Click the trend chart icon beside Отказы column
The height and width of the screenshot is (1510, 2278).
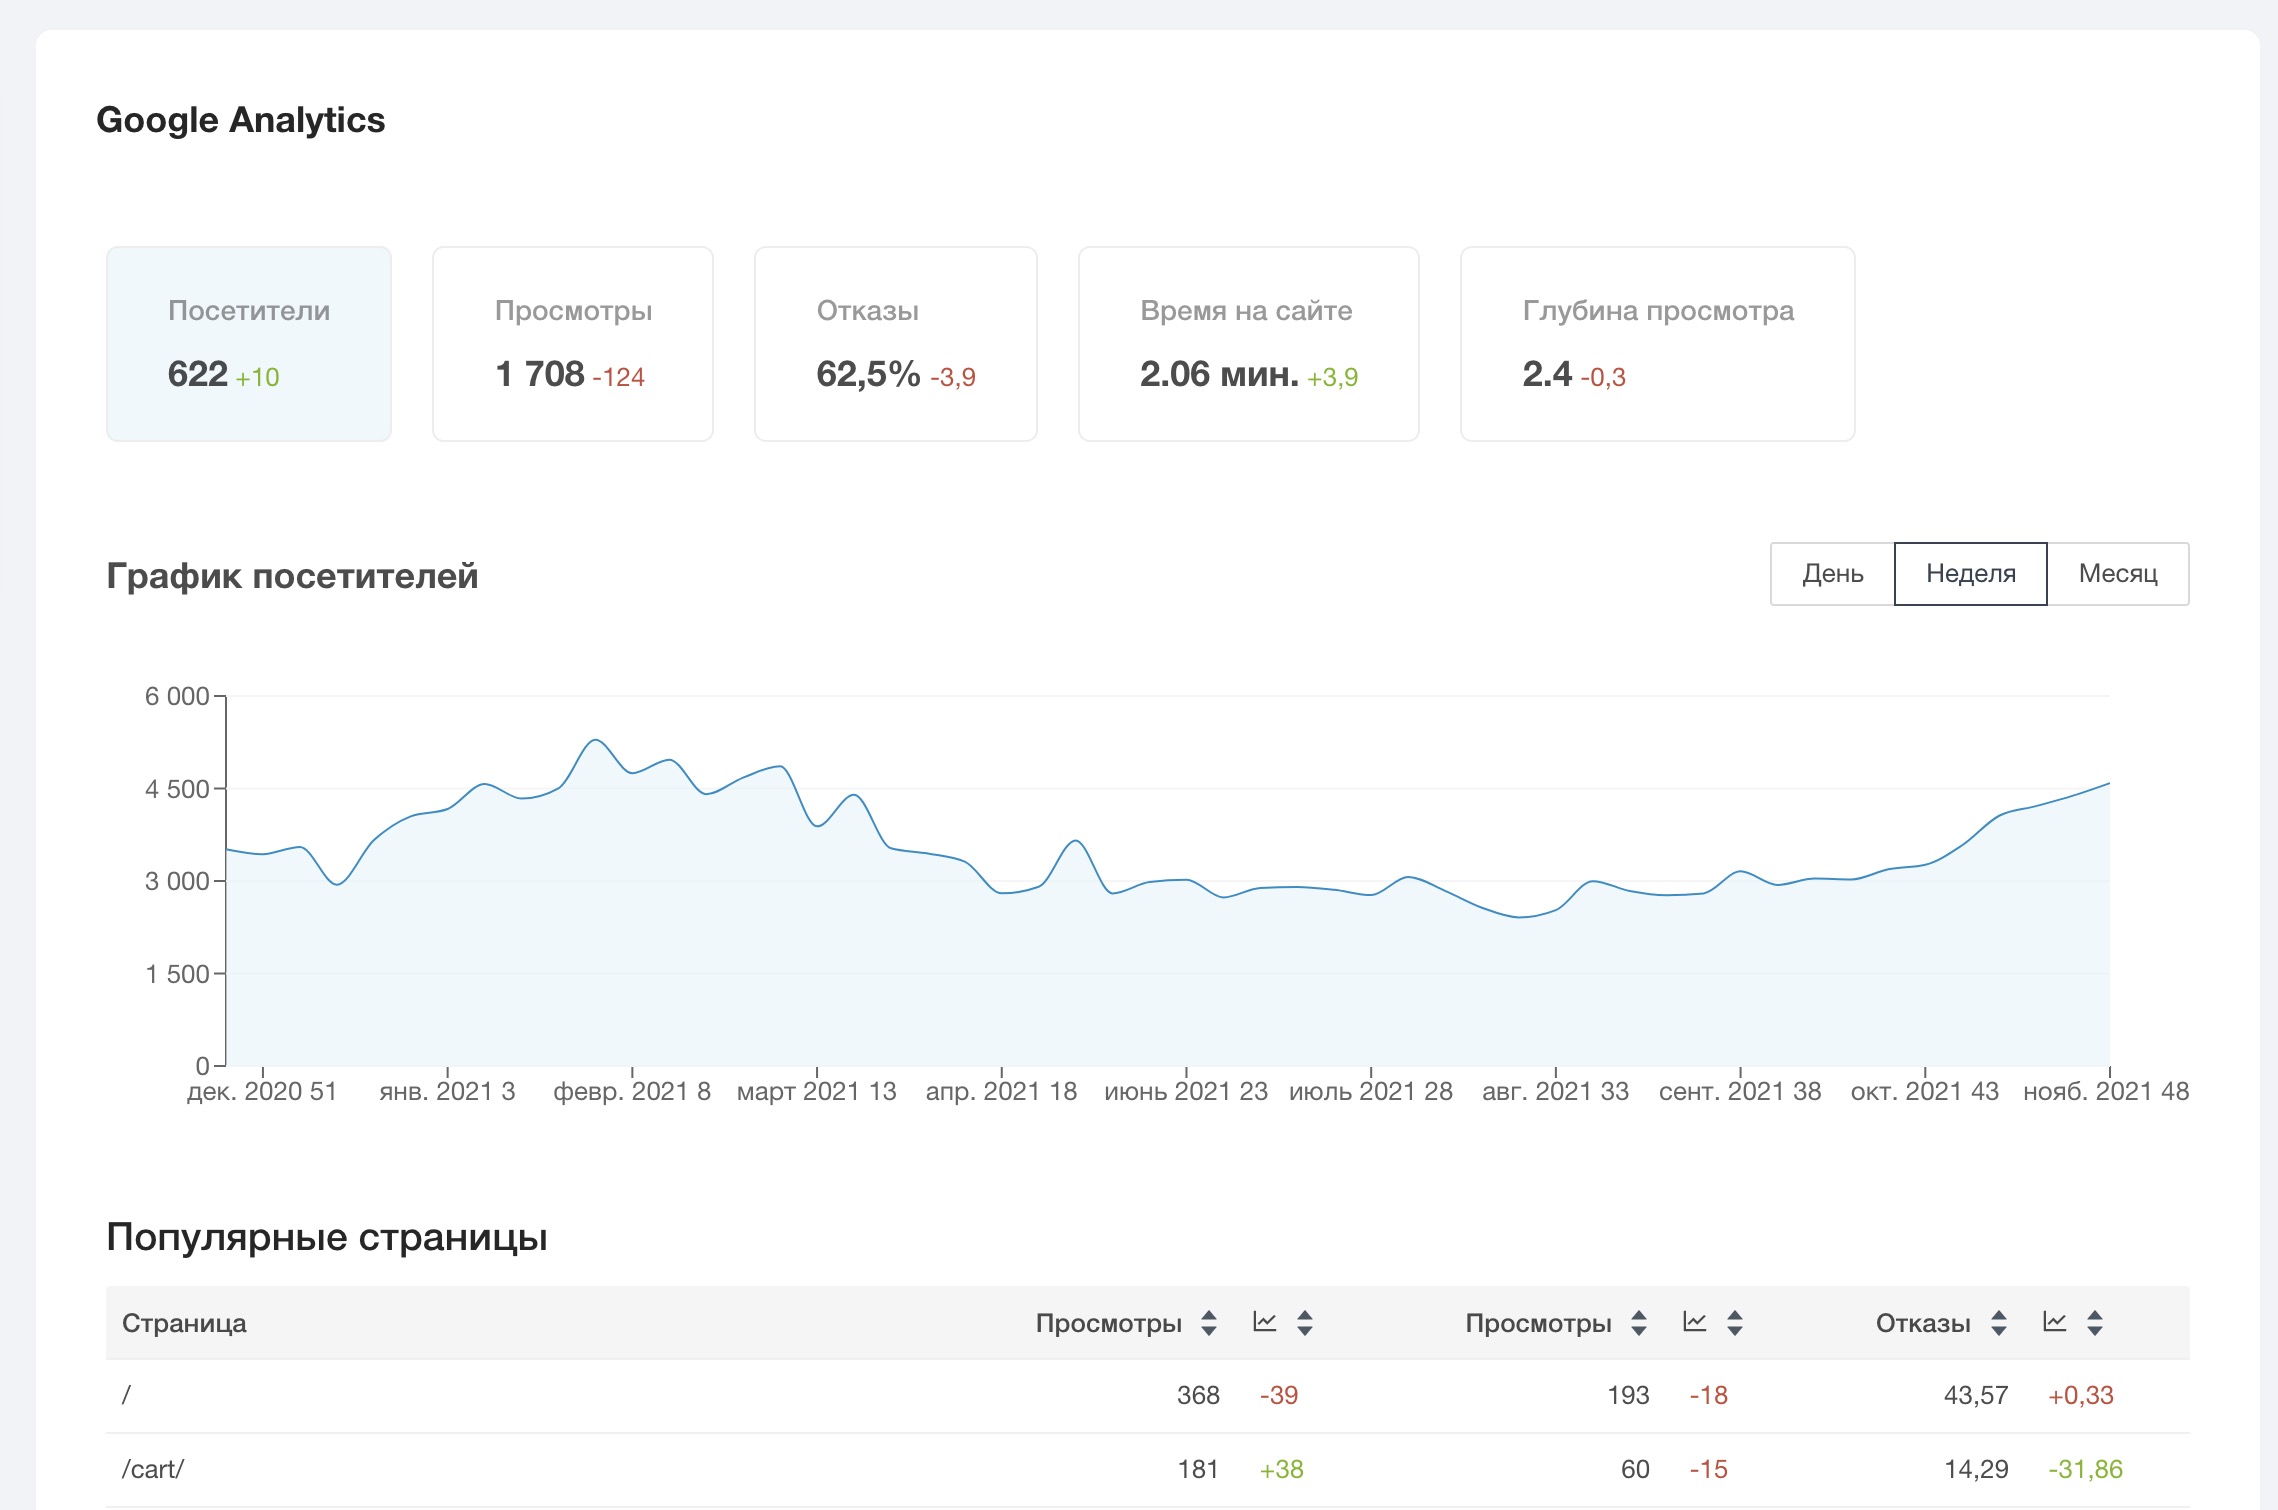[2055, 1322]
